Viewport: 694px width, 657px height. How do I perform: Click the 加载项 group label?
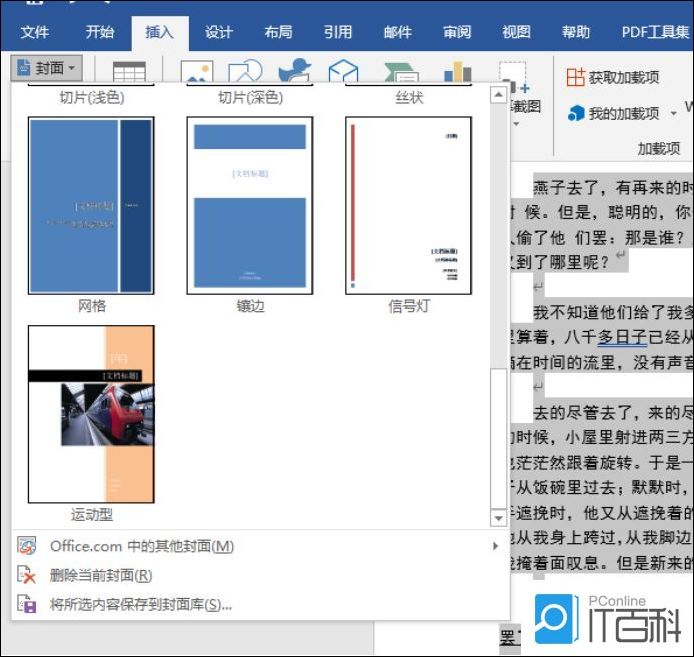click(x=659, y=148)
